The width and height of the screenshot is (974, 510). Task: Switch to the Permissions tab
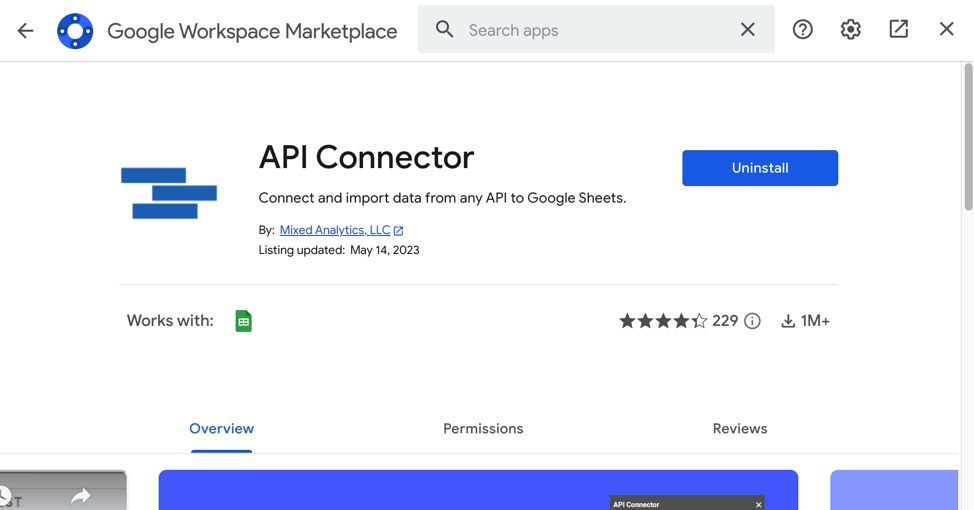pos(483,429)
